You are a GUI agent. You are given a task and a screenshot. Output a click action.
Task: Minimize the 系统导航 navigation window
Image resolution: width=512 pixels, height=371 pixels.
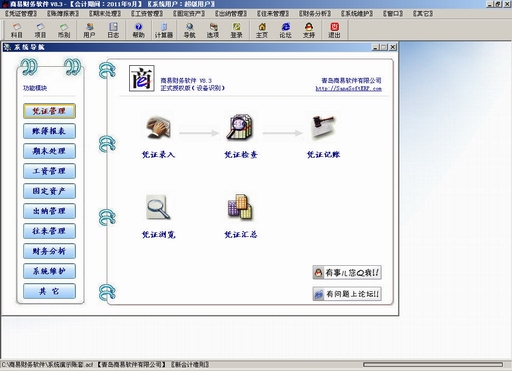pos(376,47)
